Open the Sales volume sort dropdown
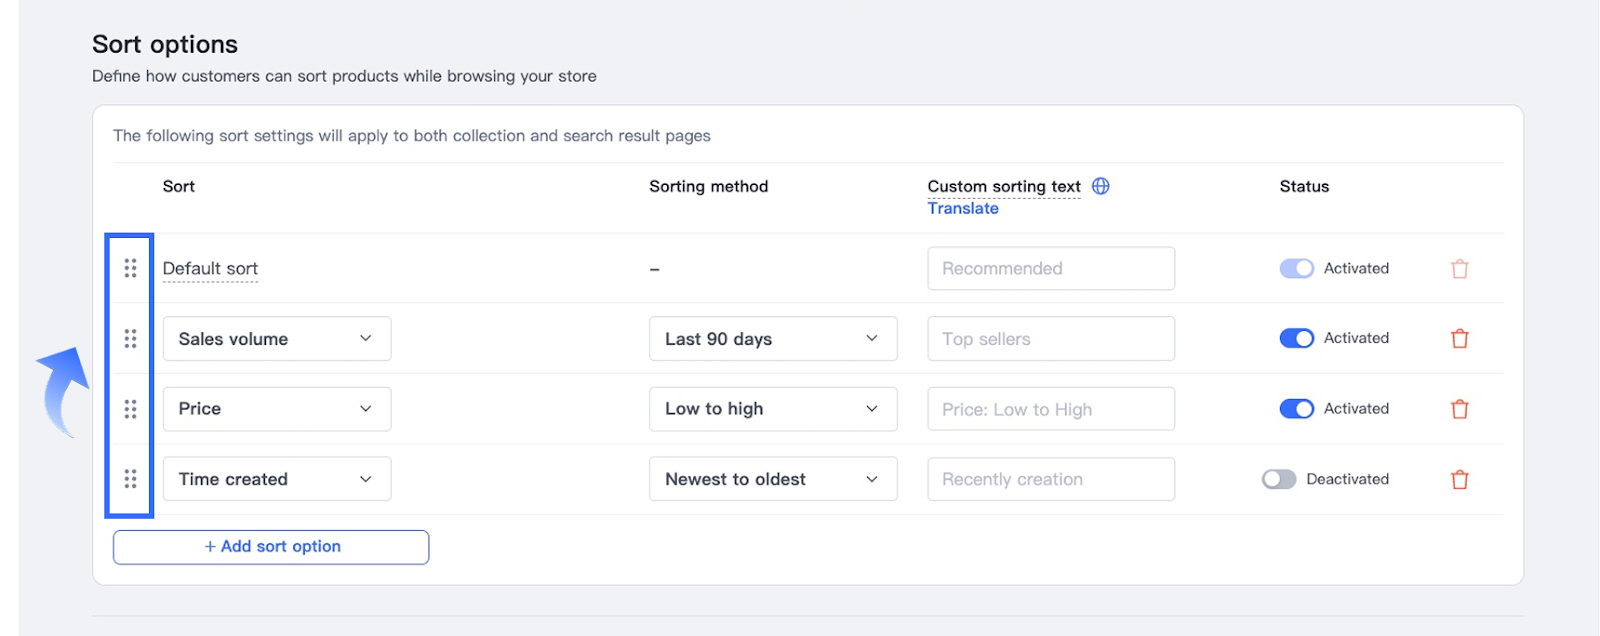Screen dimensions: 1600x636 coord(276,339)
